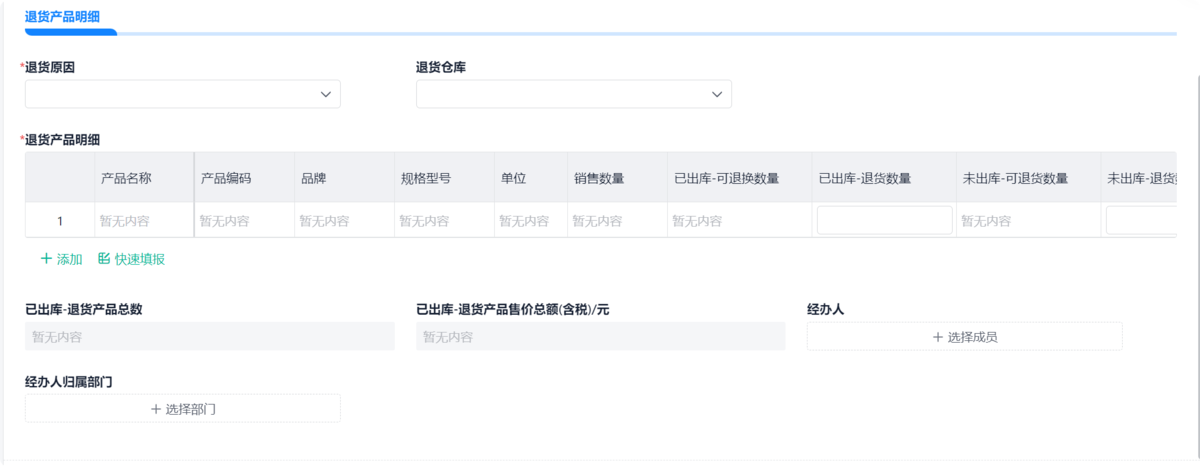Screen dimensions: 1200x467
Task: Click the 快速填报 edit icon
Action: click(104, 259)
